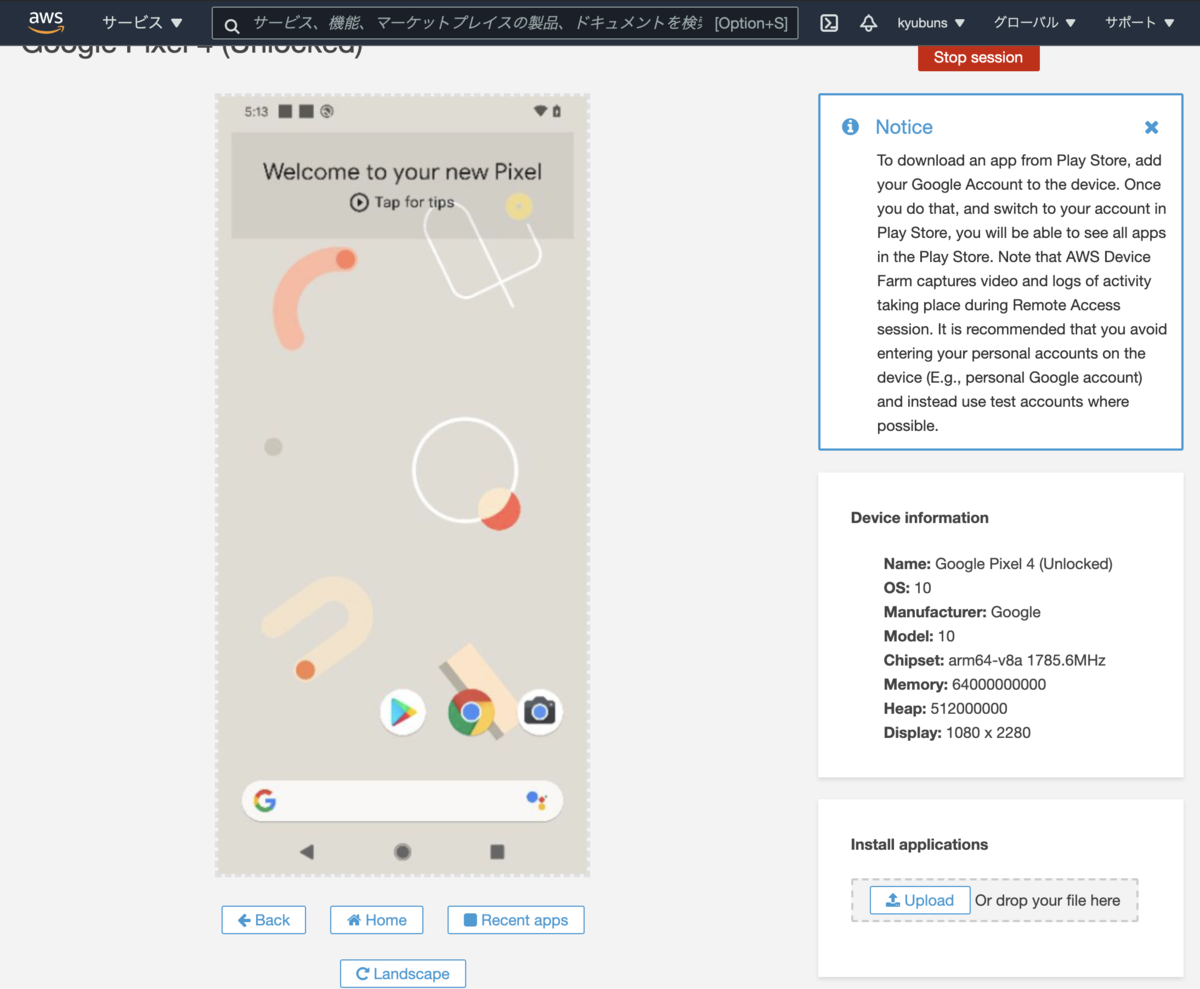Click the Home button below device
Screen dimensions: 1200x989
tap(376, 920)
